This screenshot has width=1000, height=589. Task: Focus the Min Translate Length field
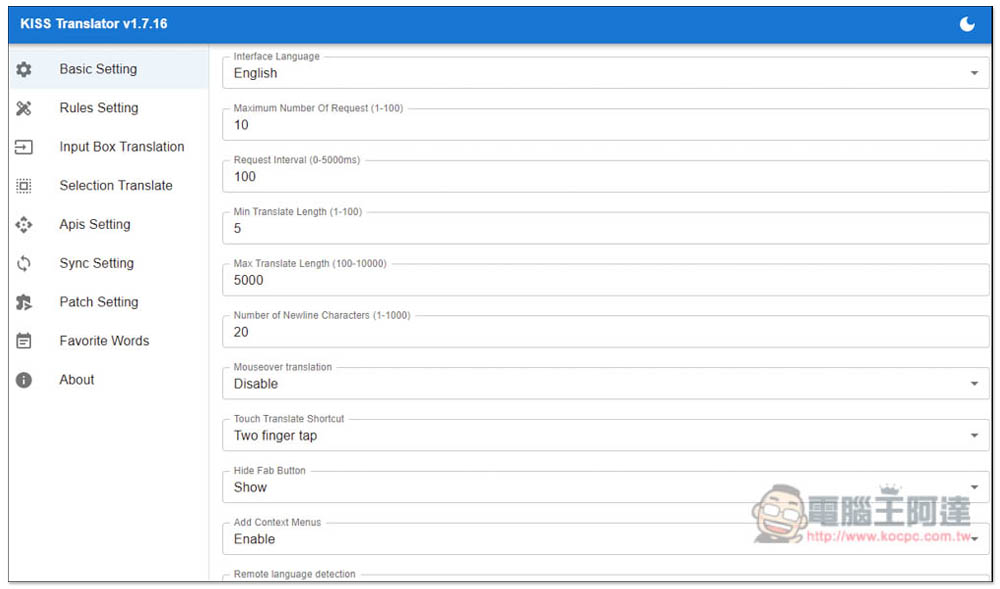click(605, 228)
